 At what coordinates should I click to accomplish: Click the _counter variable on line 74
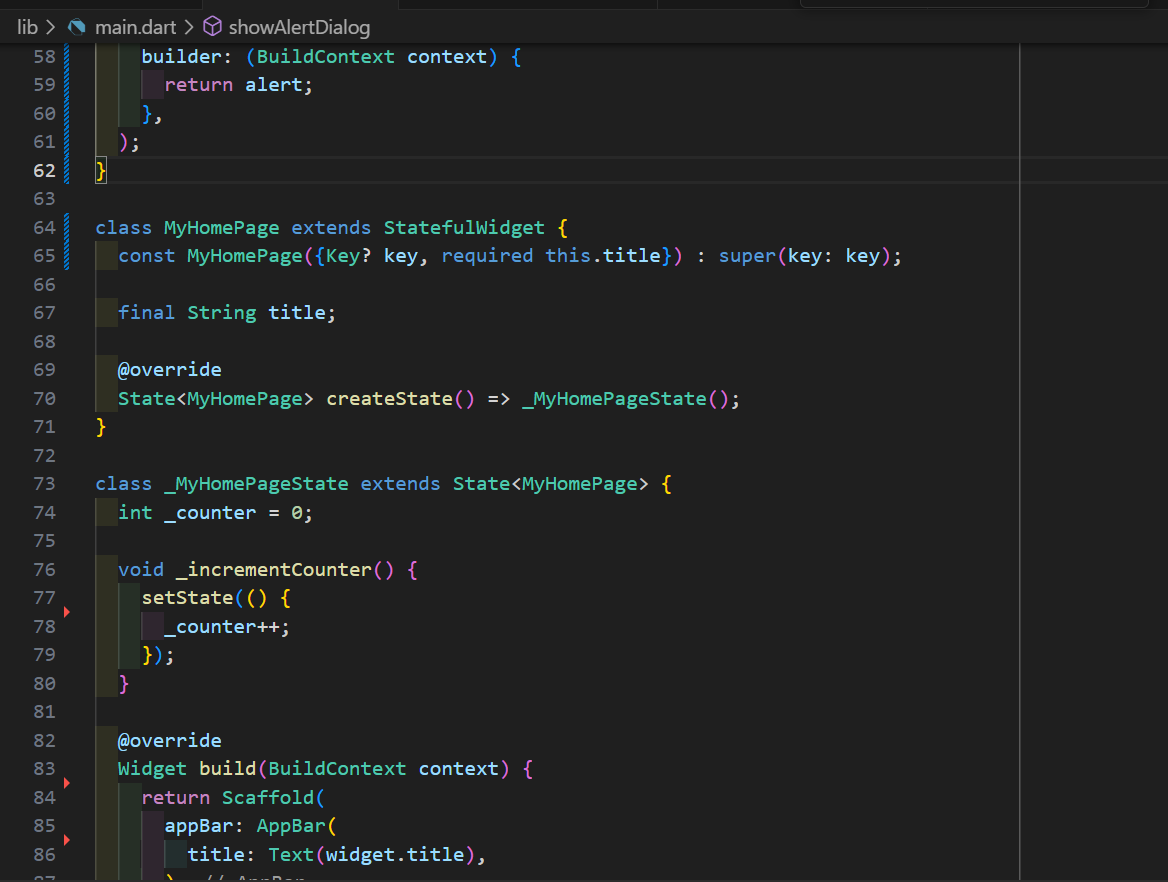[210, 512]
